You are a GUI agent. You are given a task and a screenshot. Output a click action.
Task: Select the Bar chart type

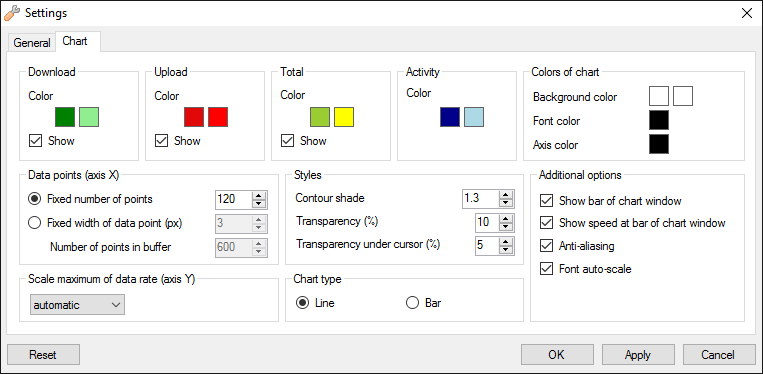[x=412, y=303]
